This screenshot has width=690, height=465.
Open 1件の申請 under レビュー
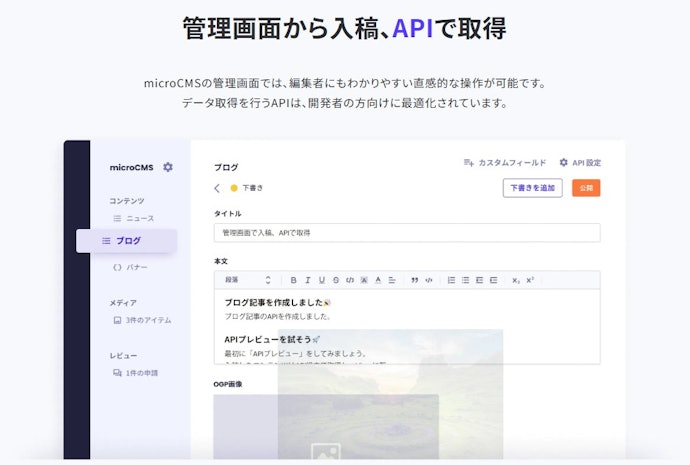pyautogui.click(x=136, y=373)
